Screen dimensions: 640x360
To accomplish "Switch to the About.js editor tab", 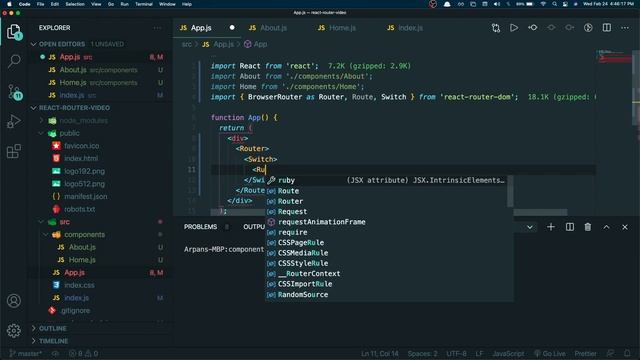I will [273, 28].
